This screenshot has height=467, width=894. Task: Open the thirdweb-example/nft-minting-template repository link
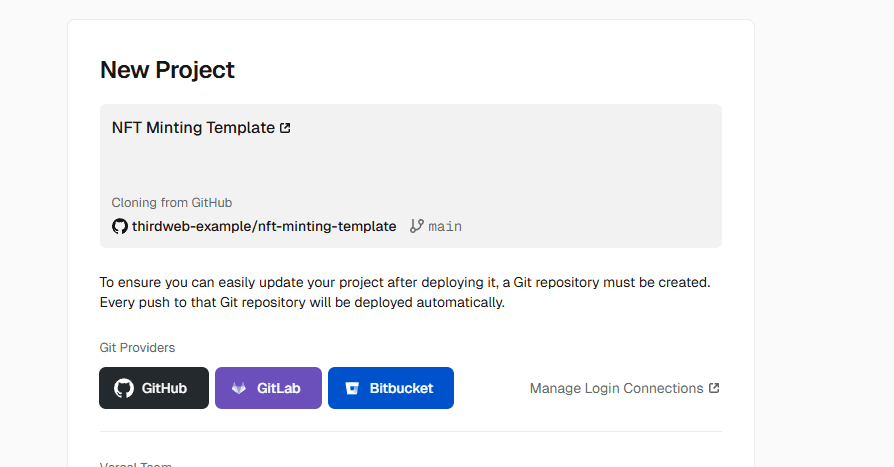[264, 227]
